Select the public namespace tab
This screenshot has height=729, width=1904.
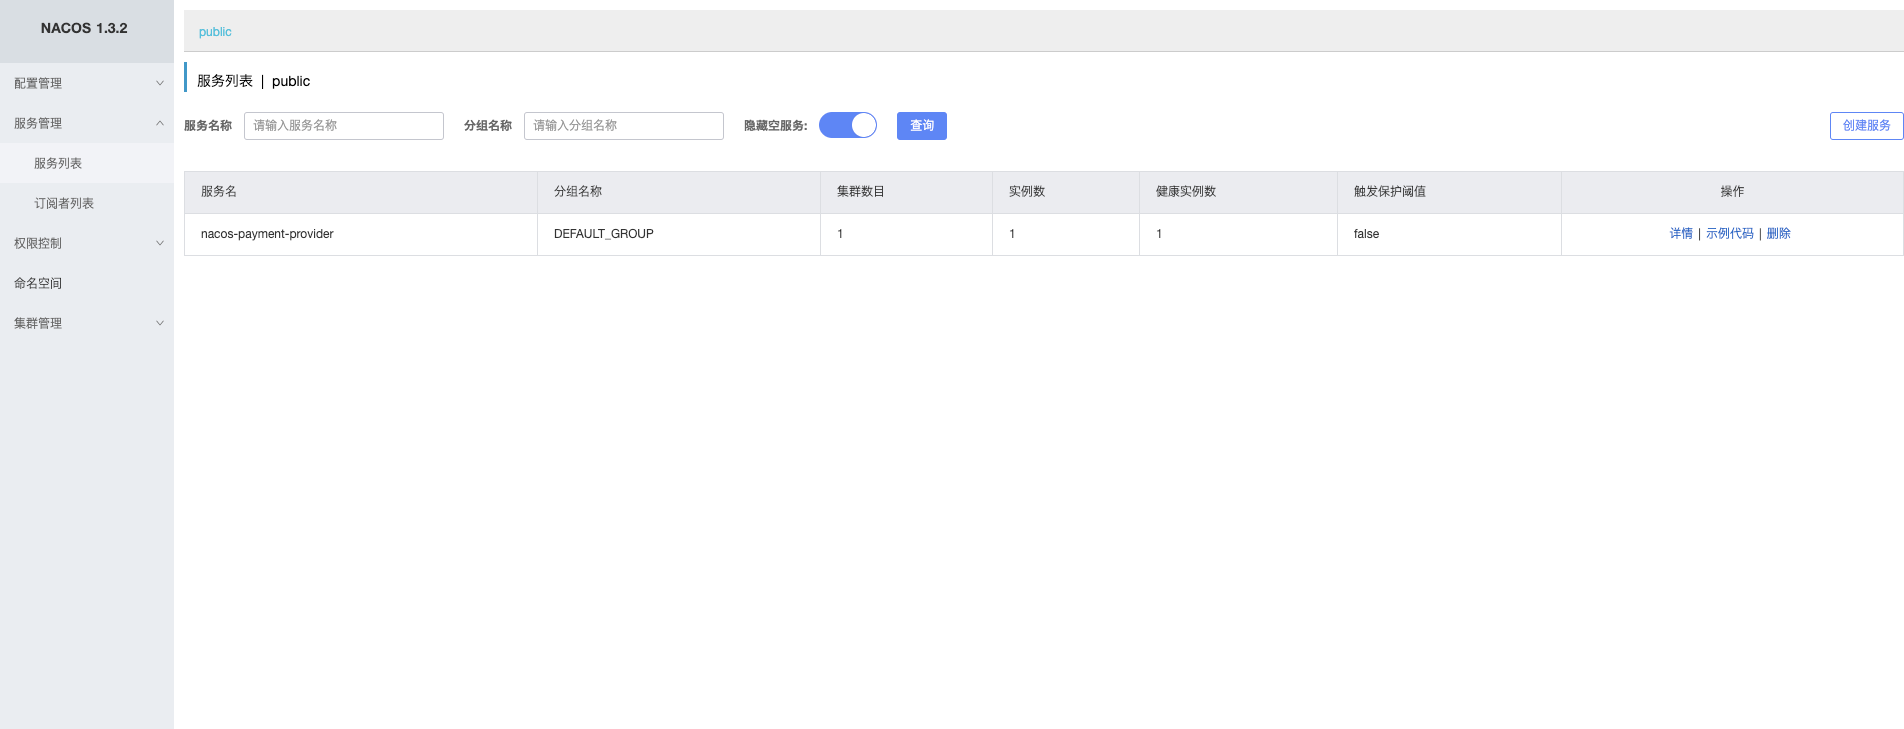[215, 32]
